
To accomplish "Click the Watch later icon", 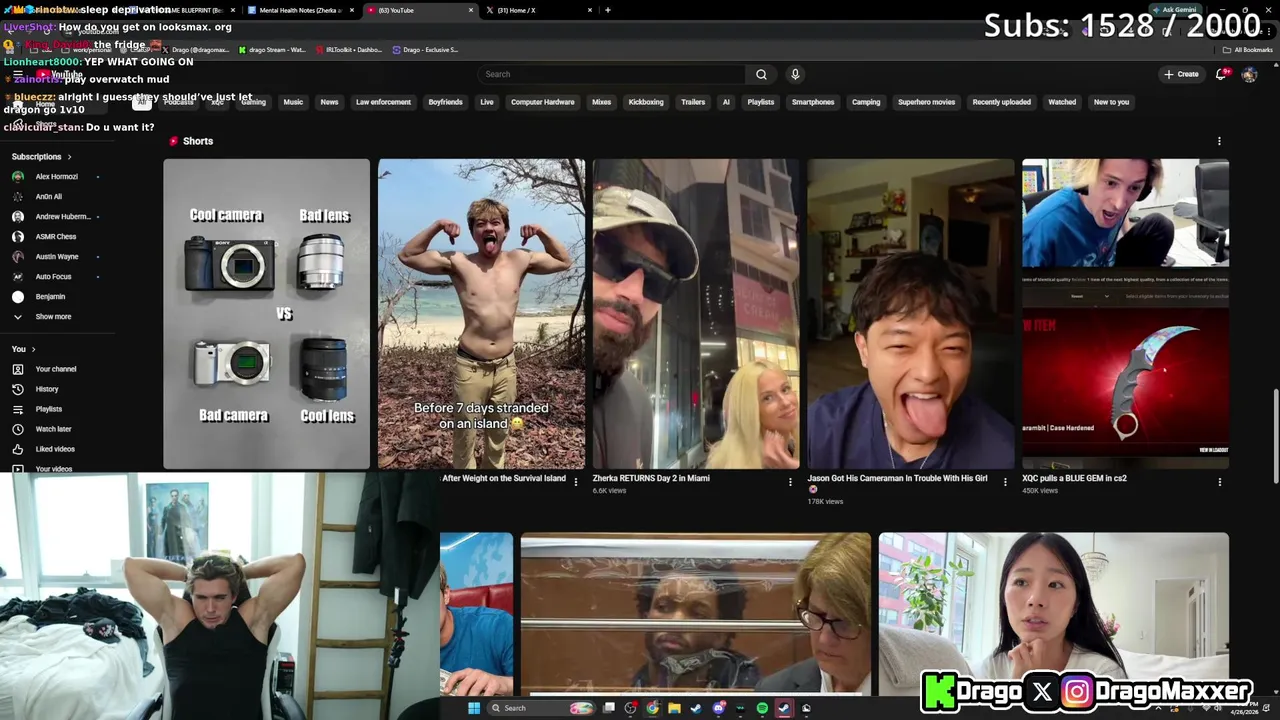I will pyautogui.click(x=18, y=429).
